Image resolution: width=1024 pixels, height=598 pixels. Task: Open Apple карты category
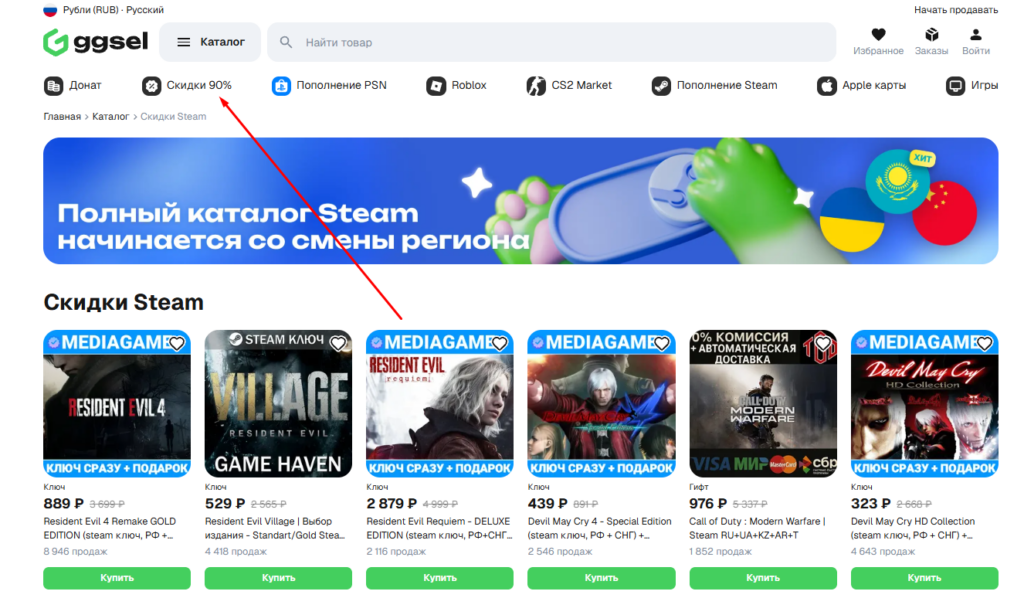(861, 86)
